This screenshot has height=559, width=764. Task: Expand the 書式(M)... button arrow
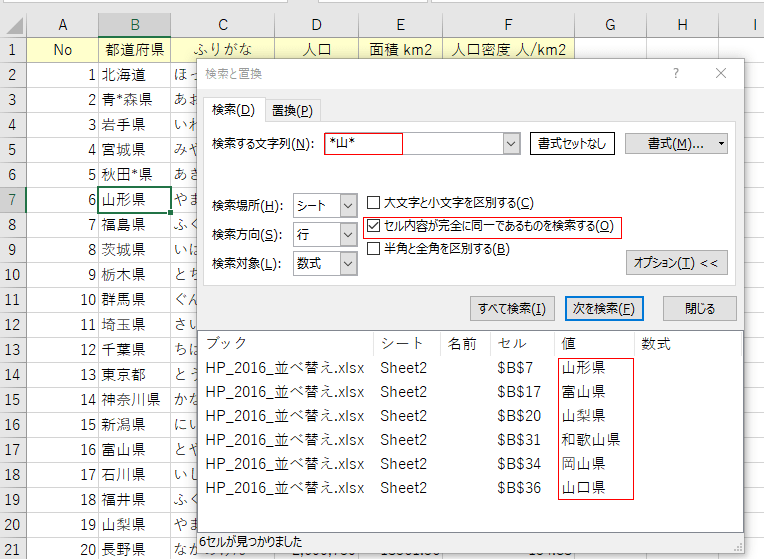(x=721, y=144)
